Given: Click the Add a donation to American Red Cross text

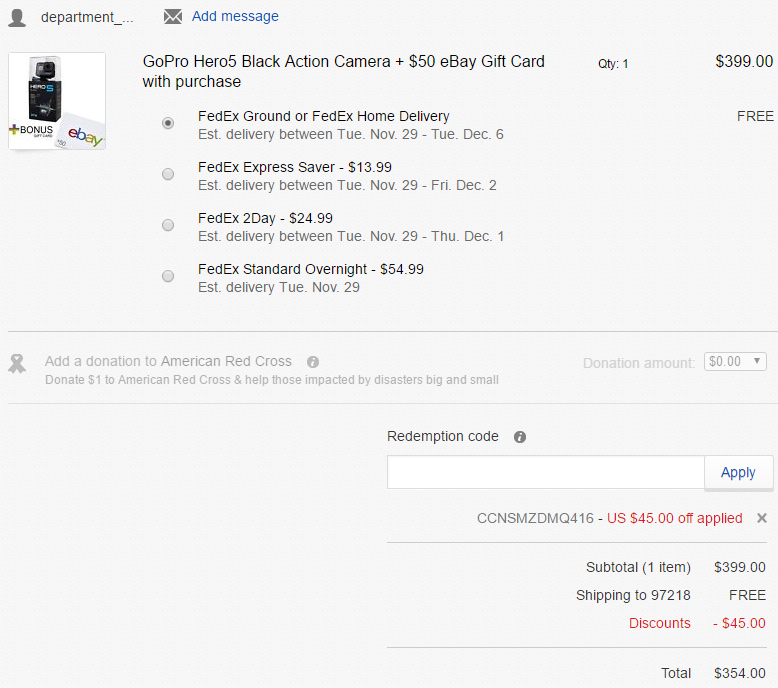Looking at the screenshot, I should pyautogui.click(x=168, y=361).
